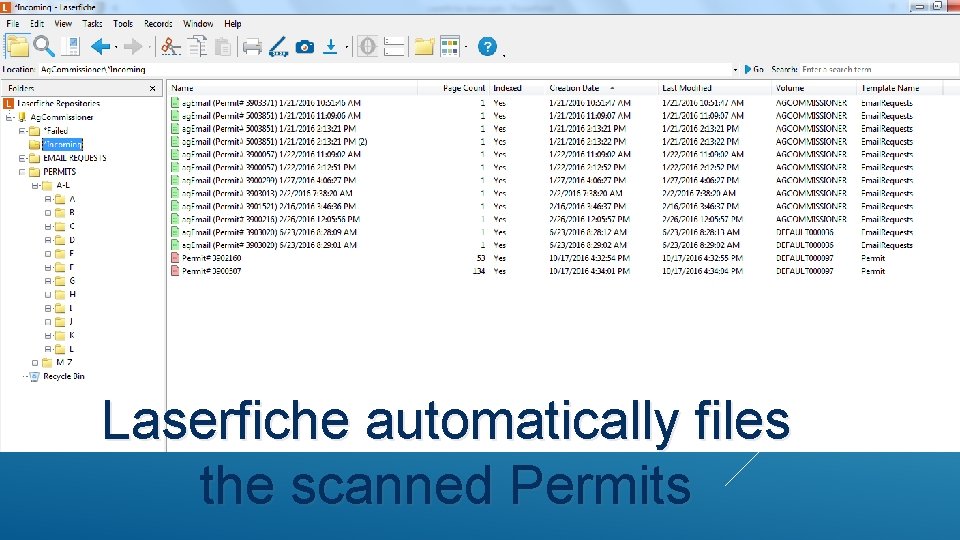The width and height of the screenshot is (960, 540).
Task: Expand the G subfolder node
Action: pyautogui.click(x=48, y=281)
